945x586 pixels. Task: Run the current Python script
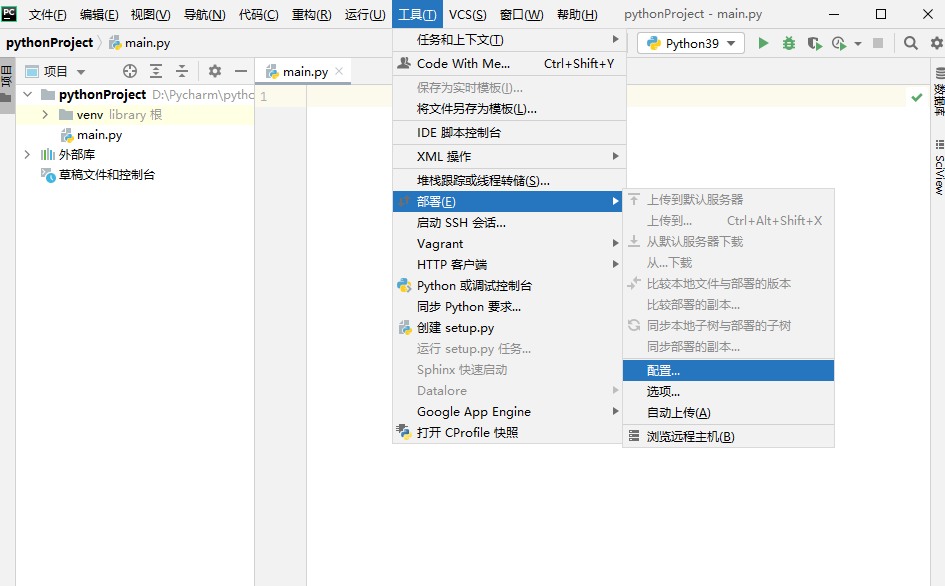coord(764,44)
